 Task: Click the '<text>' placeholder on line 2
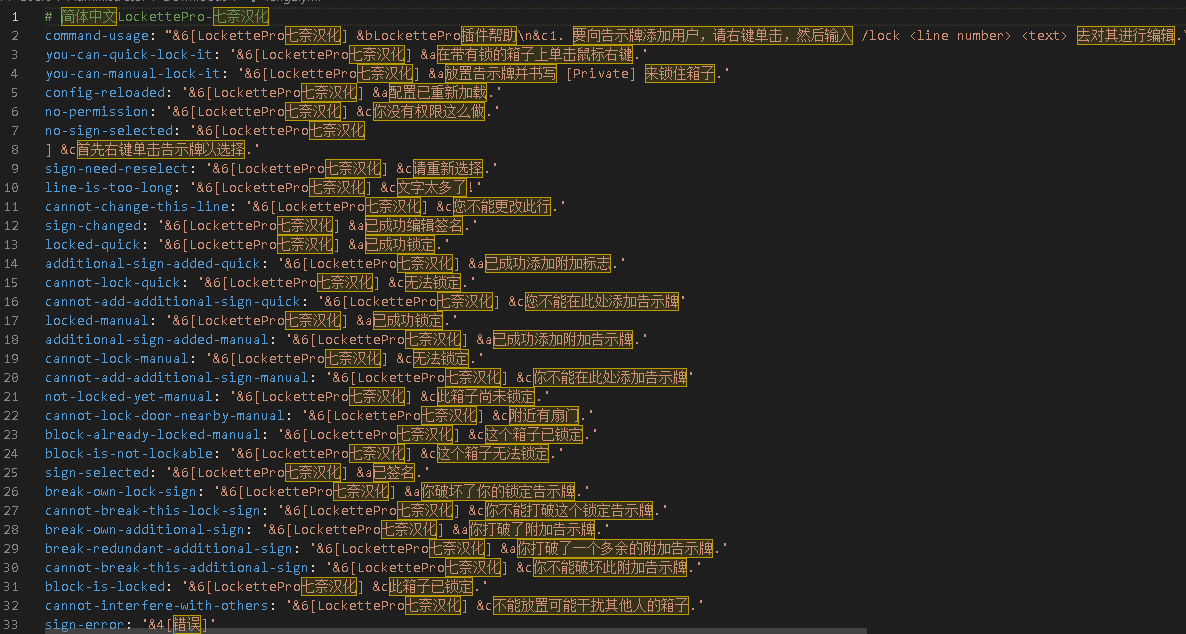[x=1045, y=36]
